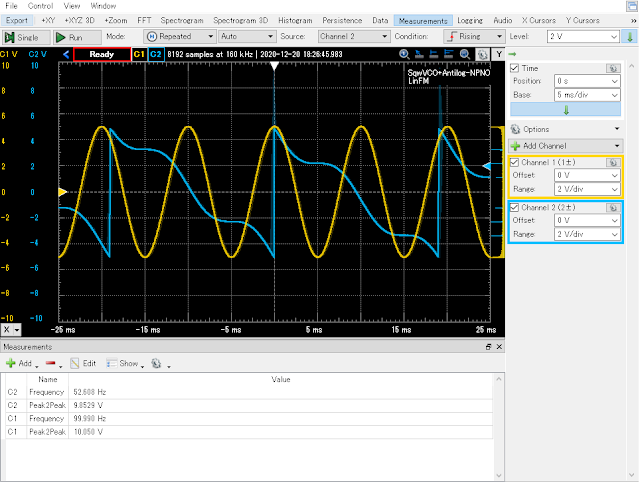Click the single-bar marker icon above the plot
This screenshot has width=640, height=483.
pyautogui.click(x=434, y=54)
